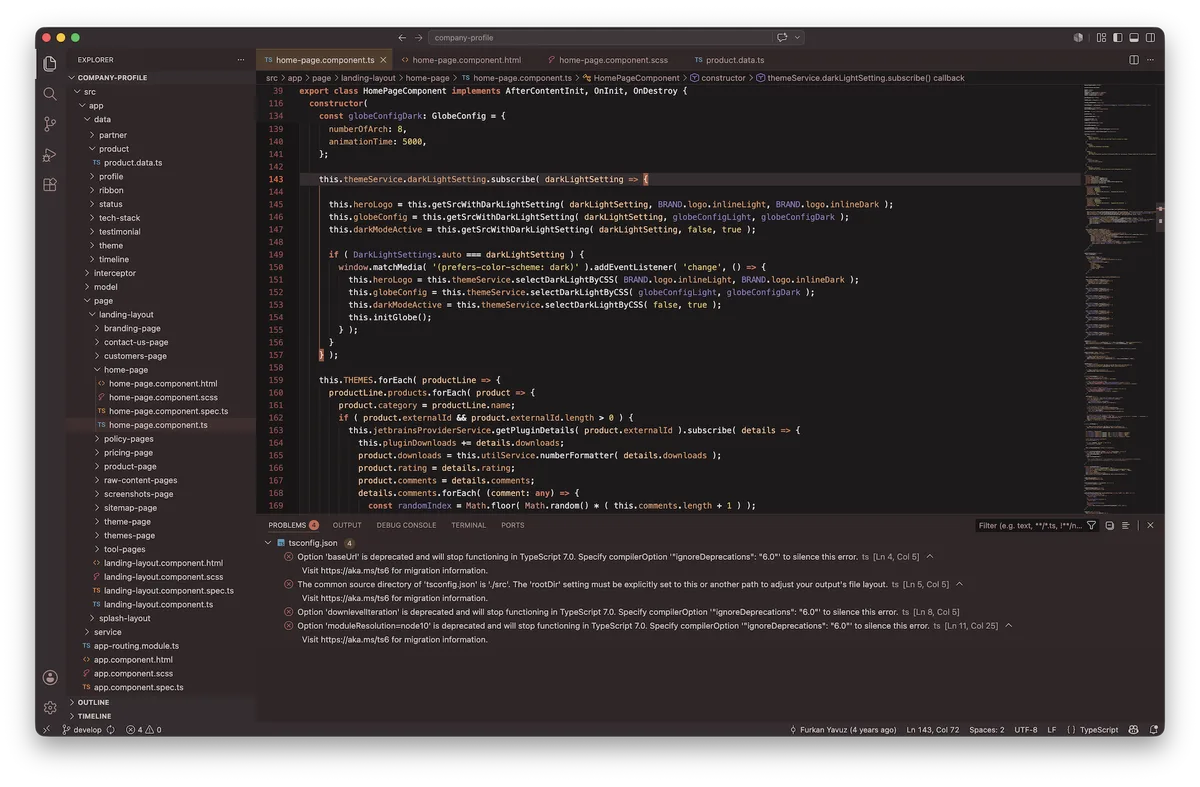Open editor more actions ellipsis
The image size is (1200, 787).
tap(1151, 60)
